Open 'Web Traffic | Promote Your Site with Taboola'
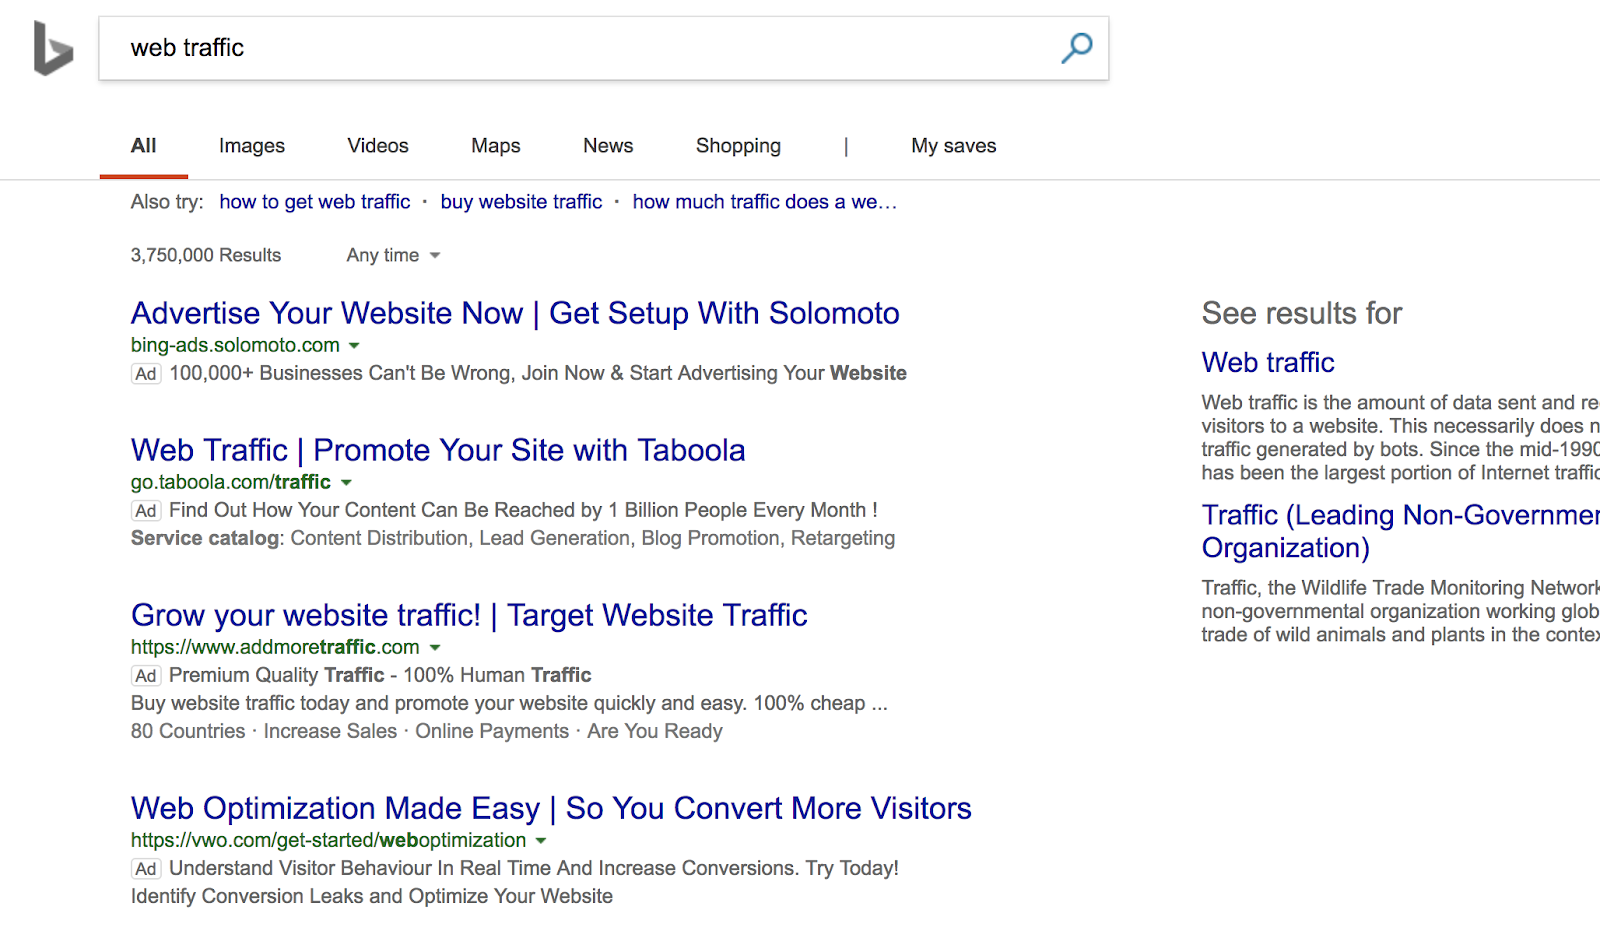Viewport: 1600px width, 931px height. [x=438, y=451]
